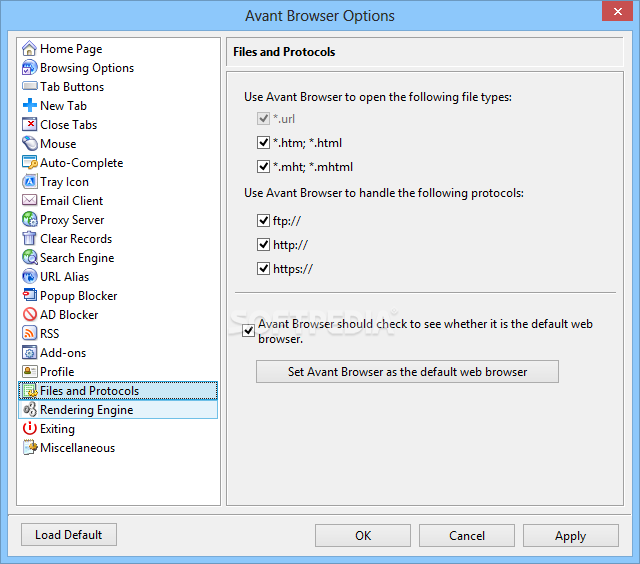
Task: Disable the https:// protocol checkbox
Action: click(x=263, y=269)
